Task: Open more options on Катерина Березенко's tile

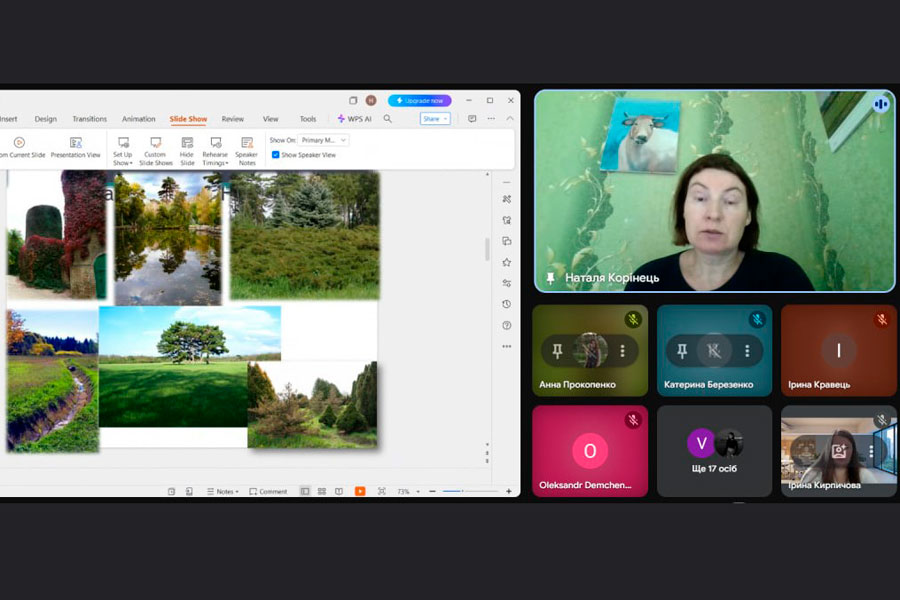Action: [747, 350]
